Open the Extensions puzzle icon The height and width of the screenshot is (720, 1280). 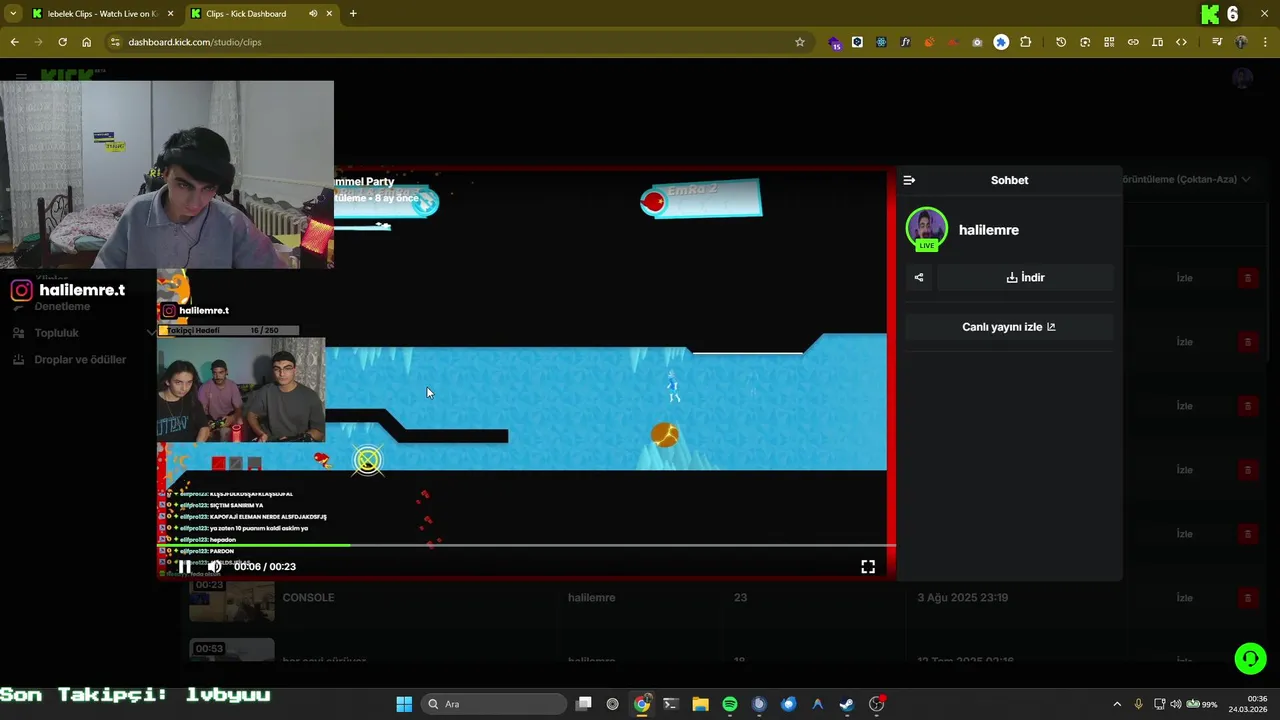pos(1025,42)
